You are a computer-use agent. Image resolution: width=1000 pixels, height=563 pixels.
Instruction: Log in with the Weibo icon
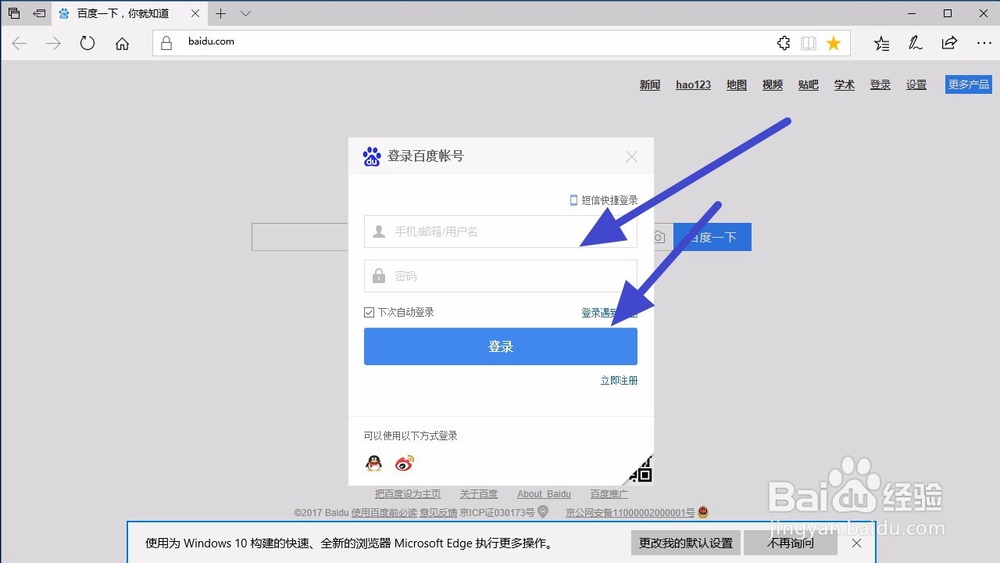point(404,464)
